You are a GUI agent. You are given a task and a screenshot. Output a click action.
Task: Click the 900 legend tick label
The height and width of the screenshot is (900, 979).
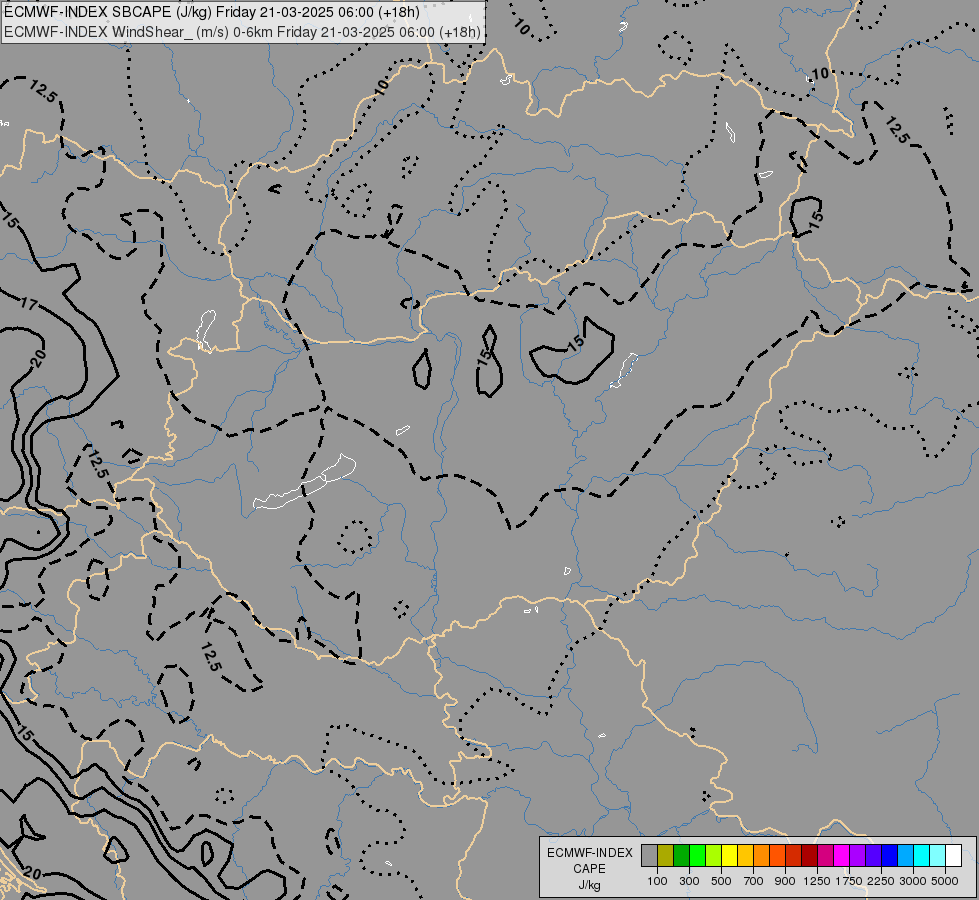pos(785,881)
